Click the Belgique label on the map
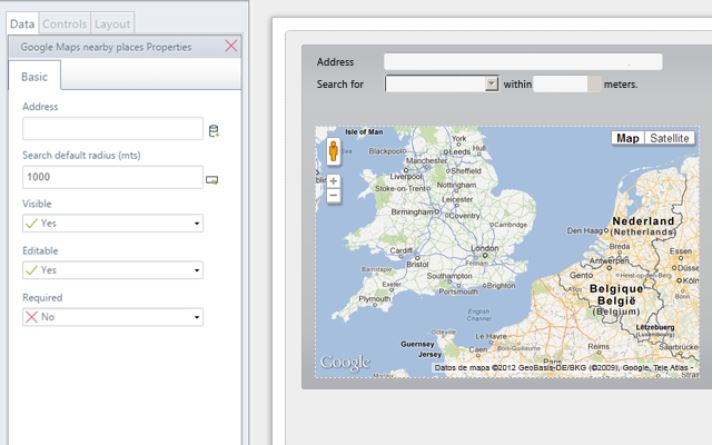The width and height of the screenshot is (713, 445). [616, 289]
